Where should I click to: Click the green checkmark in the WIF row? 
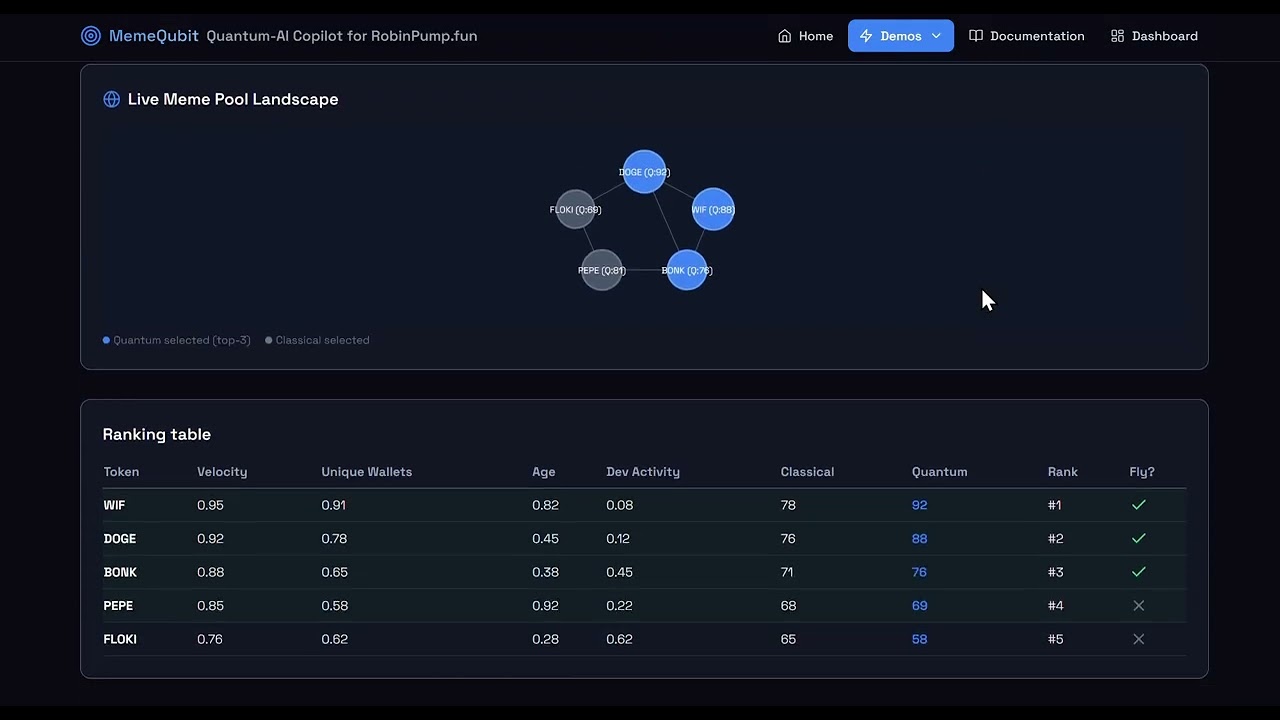(1138, 505)
